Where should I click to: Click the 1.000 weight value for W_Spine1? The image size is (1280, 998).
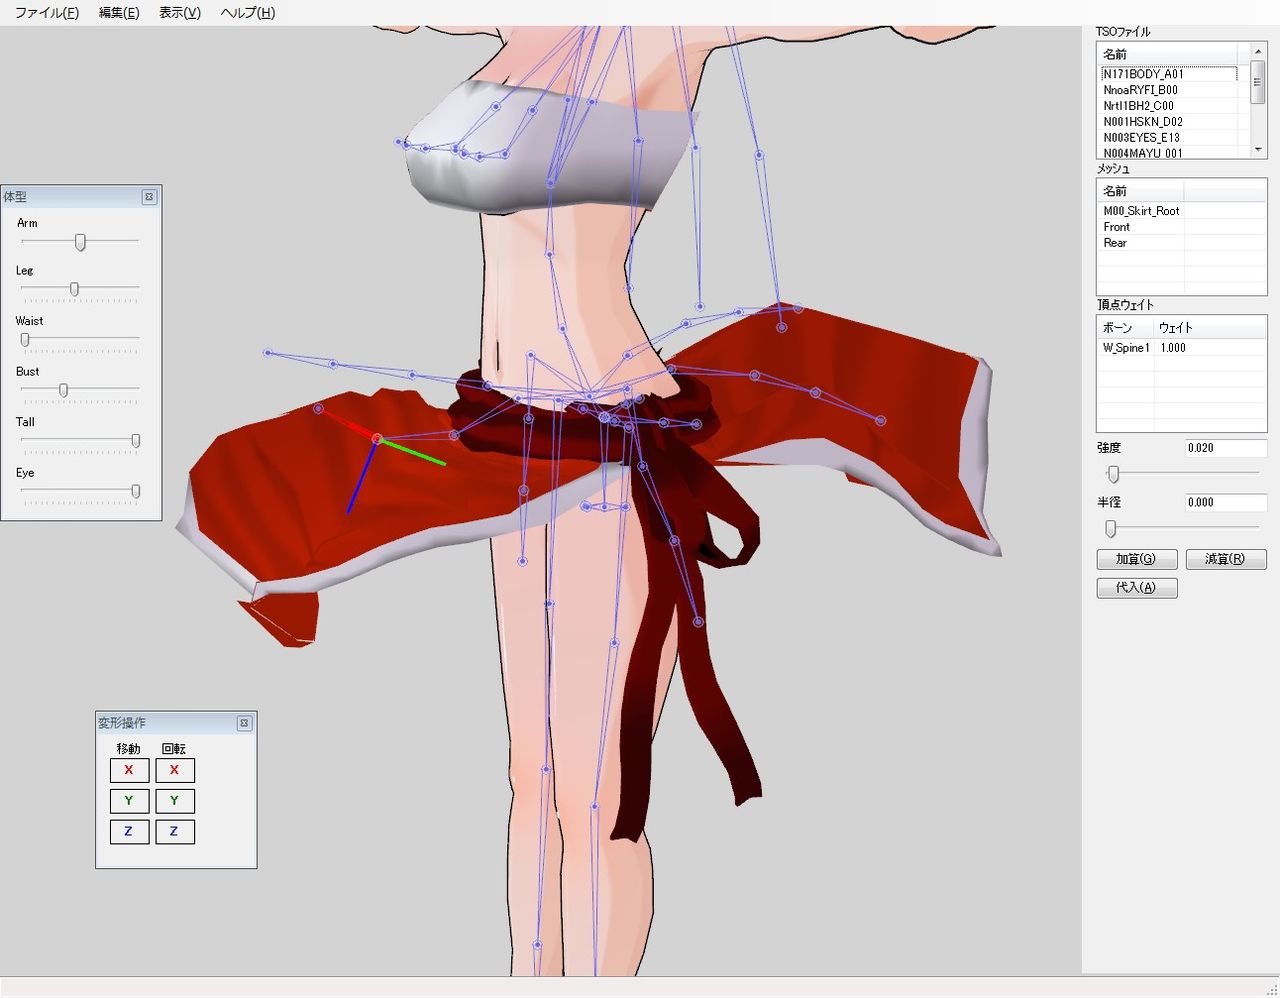pos(1173,348)
